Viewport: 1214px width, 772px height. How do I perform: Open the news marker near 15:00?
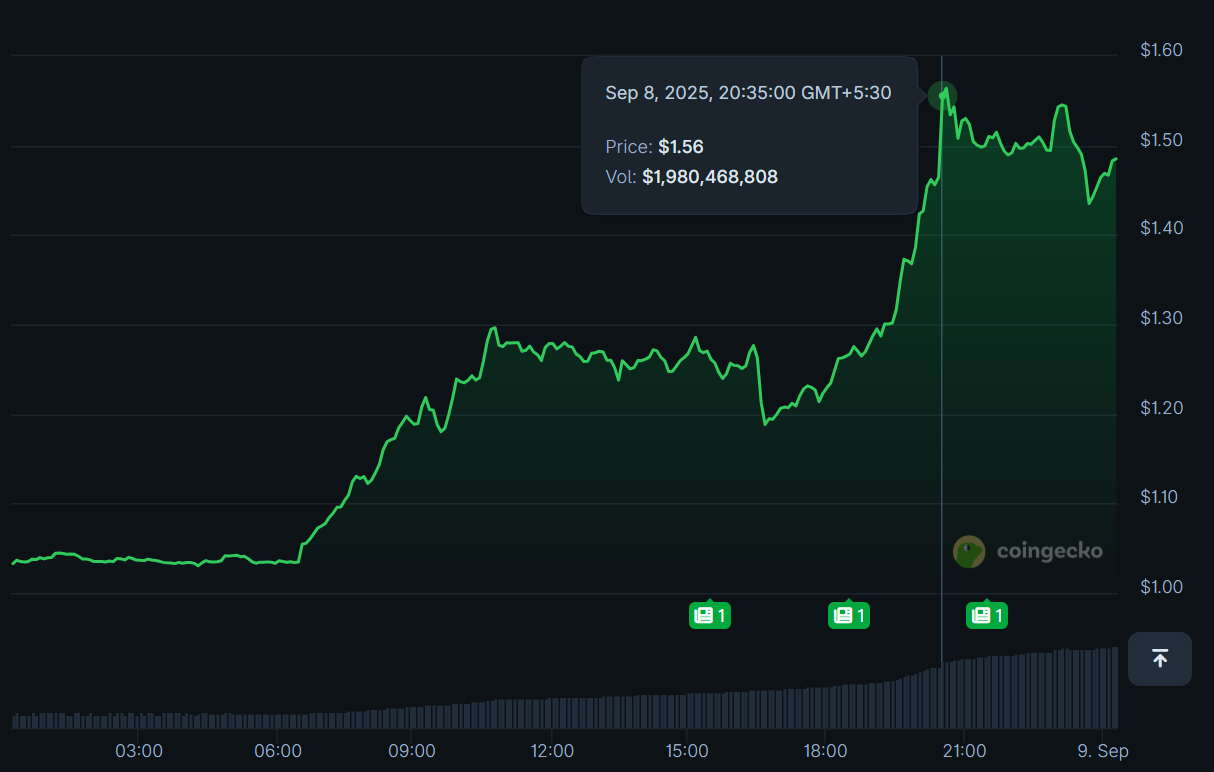[x=709, y=616]
